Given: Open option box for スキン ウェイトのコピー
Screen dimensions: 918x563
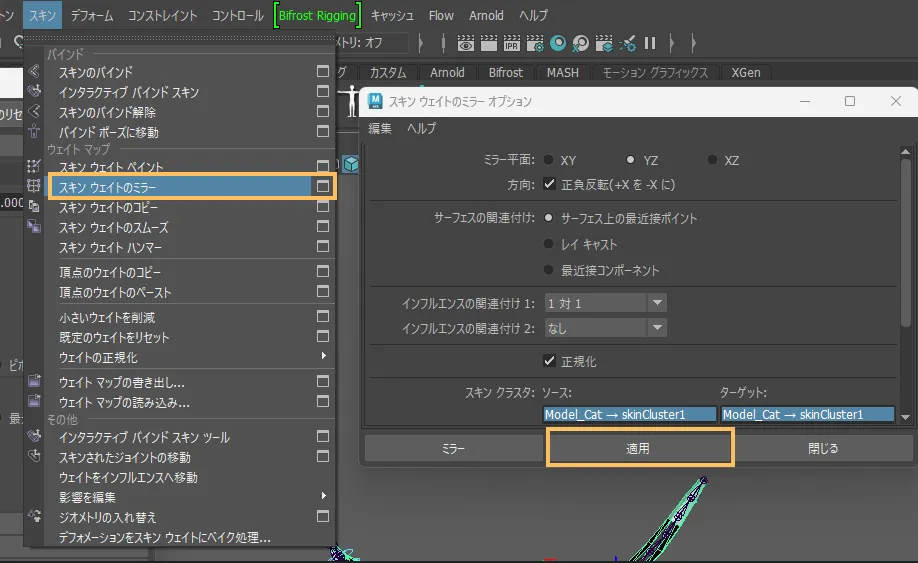Looking at the screenshot, I should (x=322, y=207).
